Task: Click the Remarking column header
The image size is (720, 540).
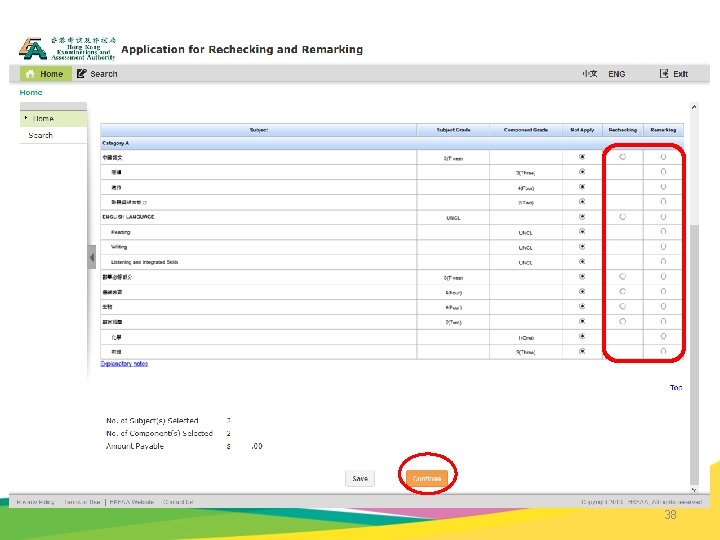Action: point(663,130)
